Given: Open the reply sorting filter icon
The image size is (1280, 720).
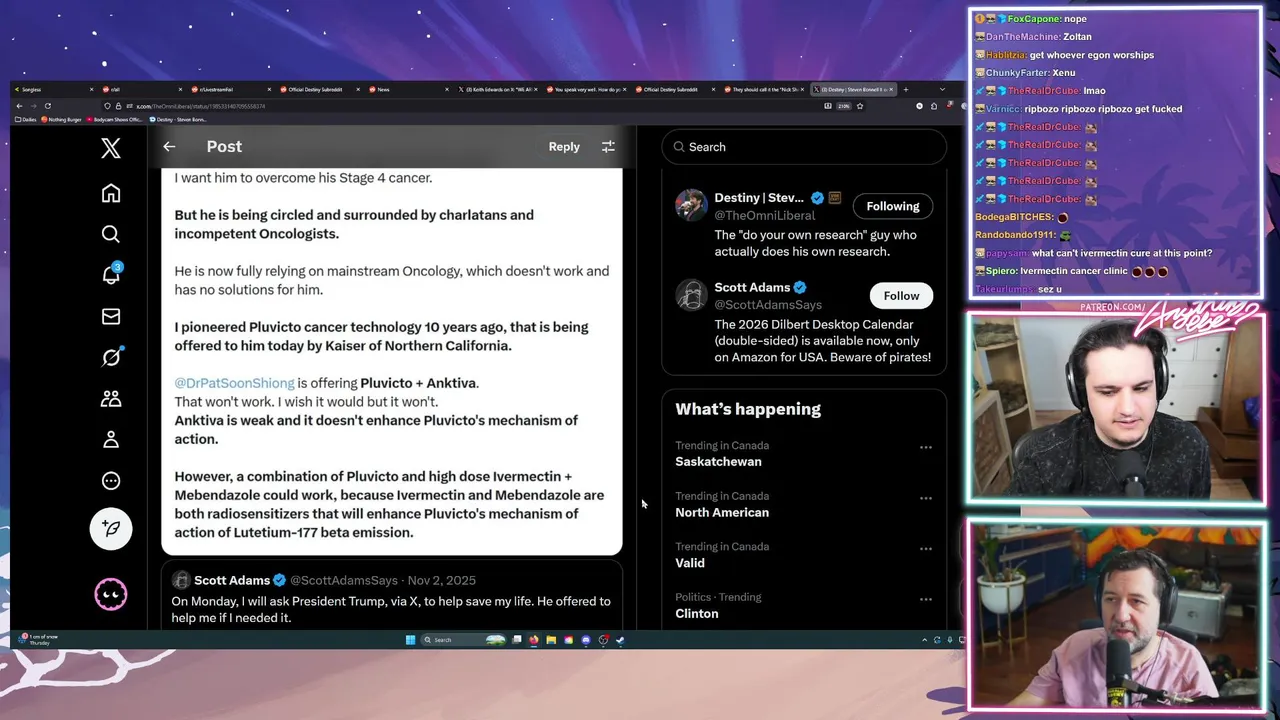Looking at the screenshot, I should pyautogui.click(x=608, y=146).
